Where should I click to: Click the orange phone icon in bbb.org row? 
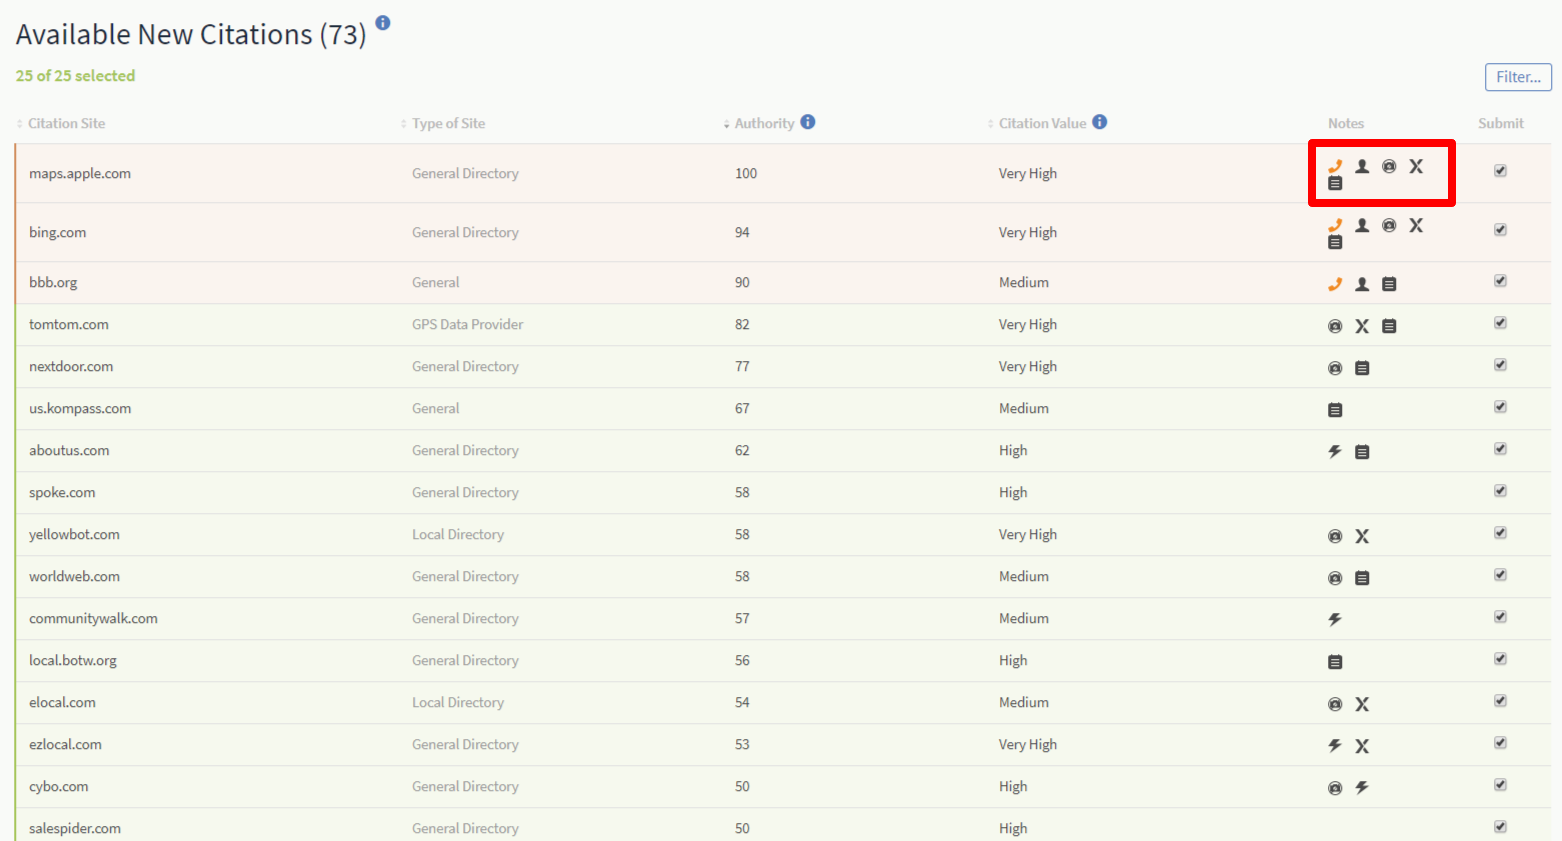(x=1335, y=284)
